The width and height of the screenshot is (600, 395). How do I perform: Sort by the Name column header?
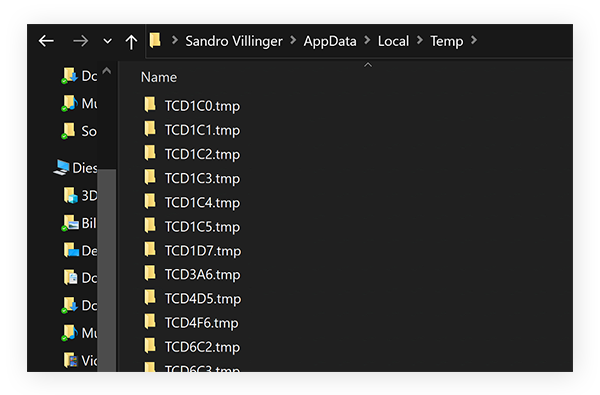(159, 77)
